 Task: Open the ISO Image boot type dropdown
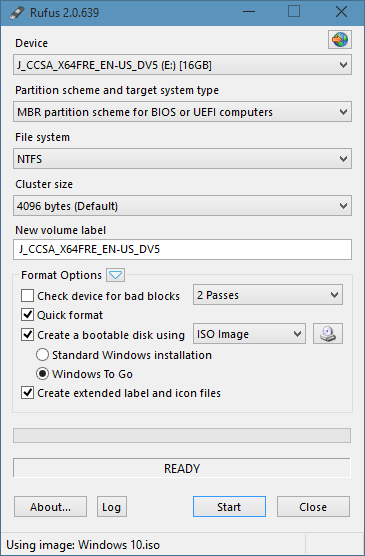(249, 334)
